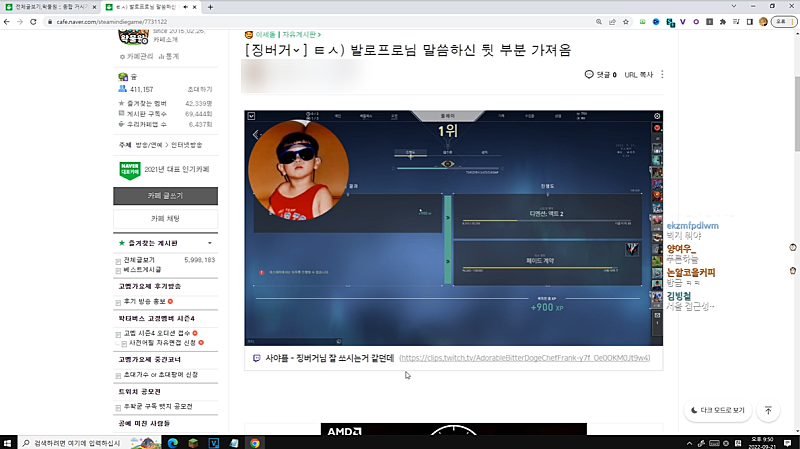This screenshot has height=449, width=800.
Task: Show hidden system tray icons chevron
Action: 689,443
